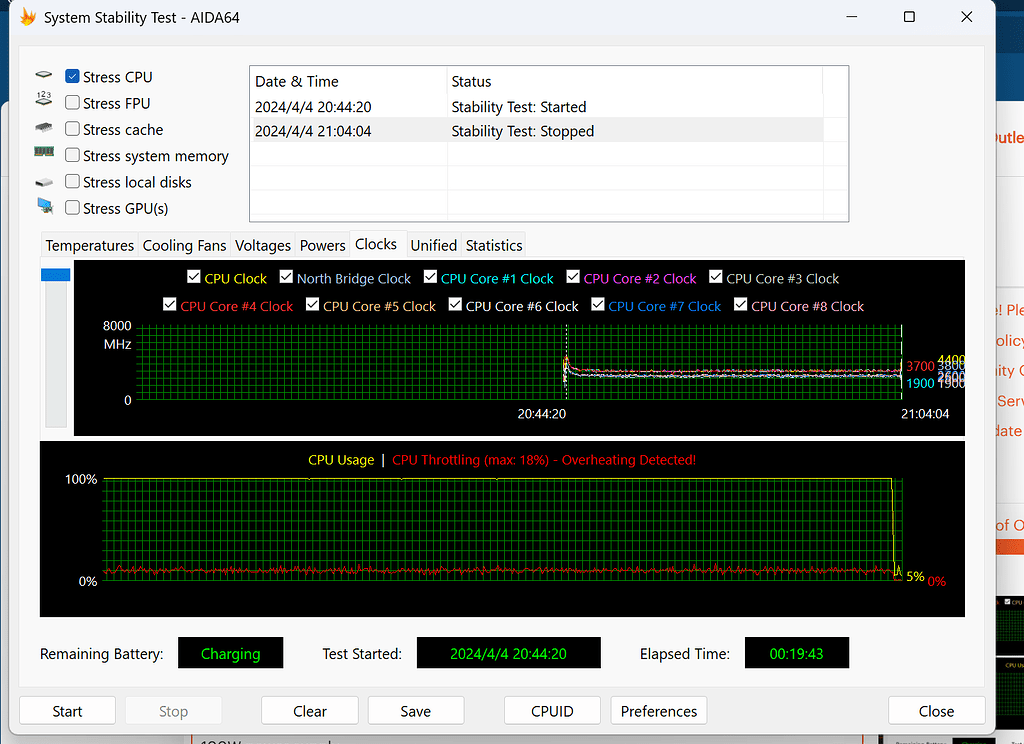This screenshot has height=744, width=1024.
Task: Open the Statistics tab
Action: click(x=493, y=244)
